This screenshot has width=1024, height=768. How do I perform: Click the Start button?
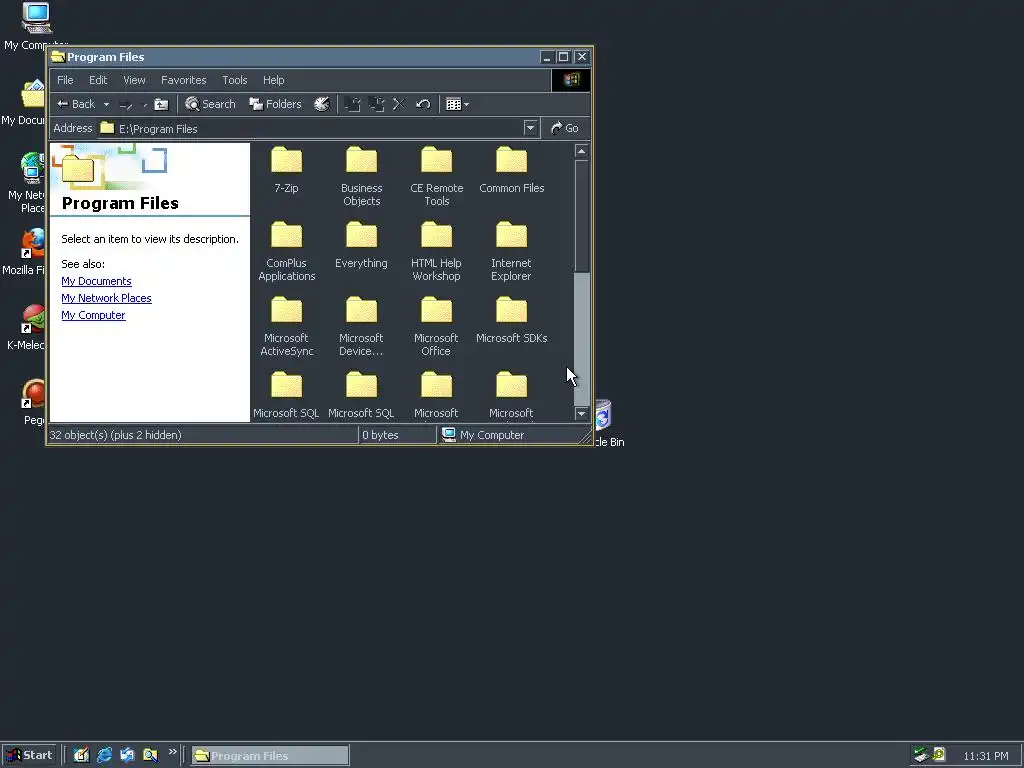(30, 755)
